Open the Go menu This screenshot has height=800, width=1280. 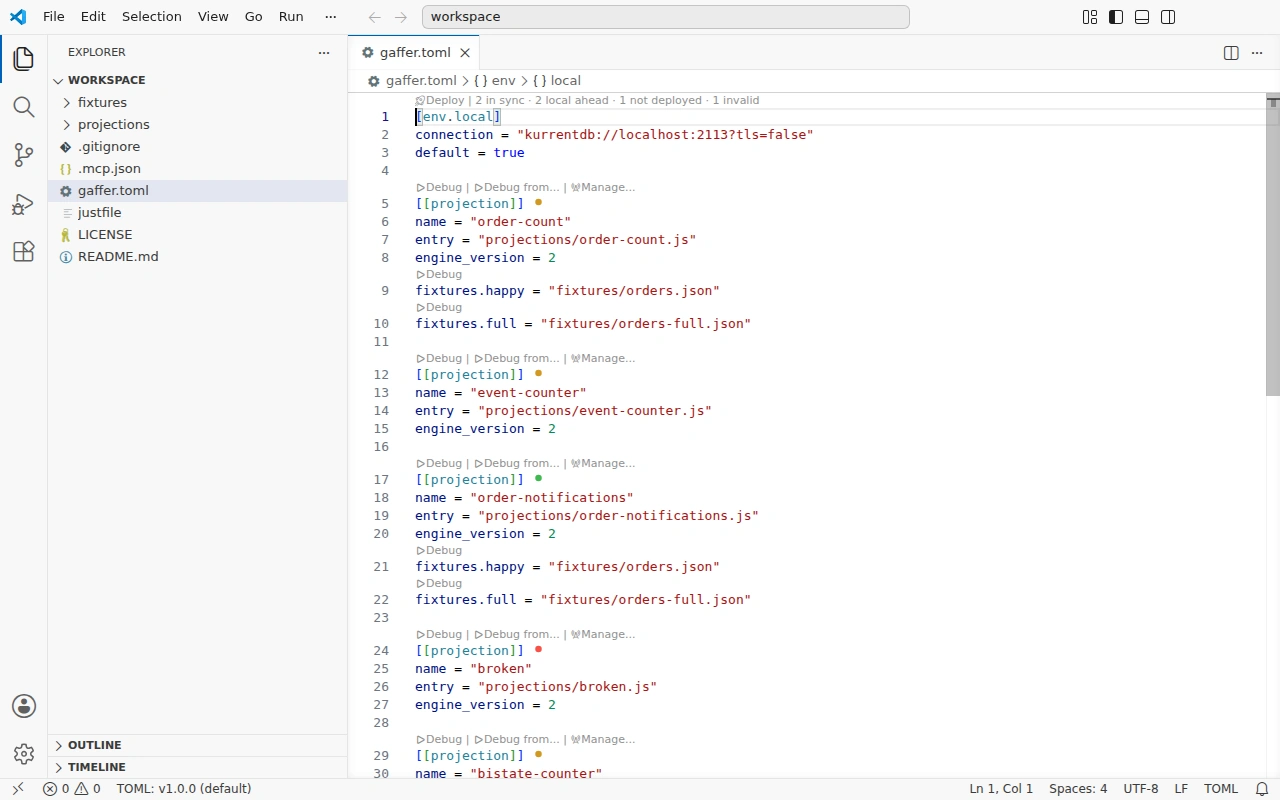(x=254, y=17)
